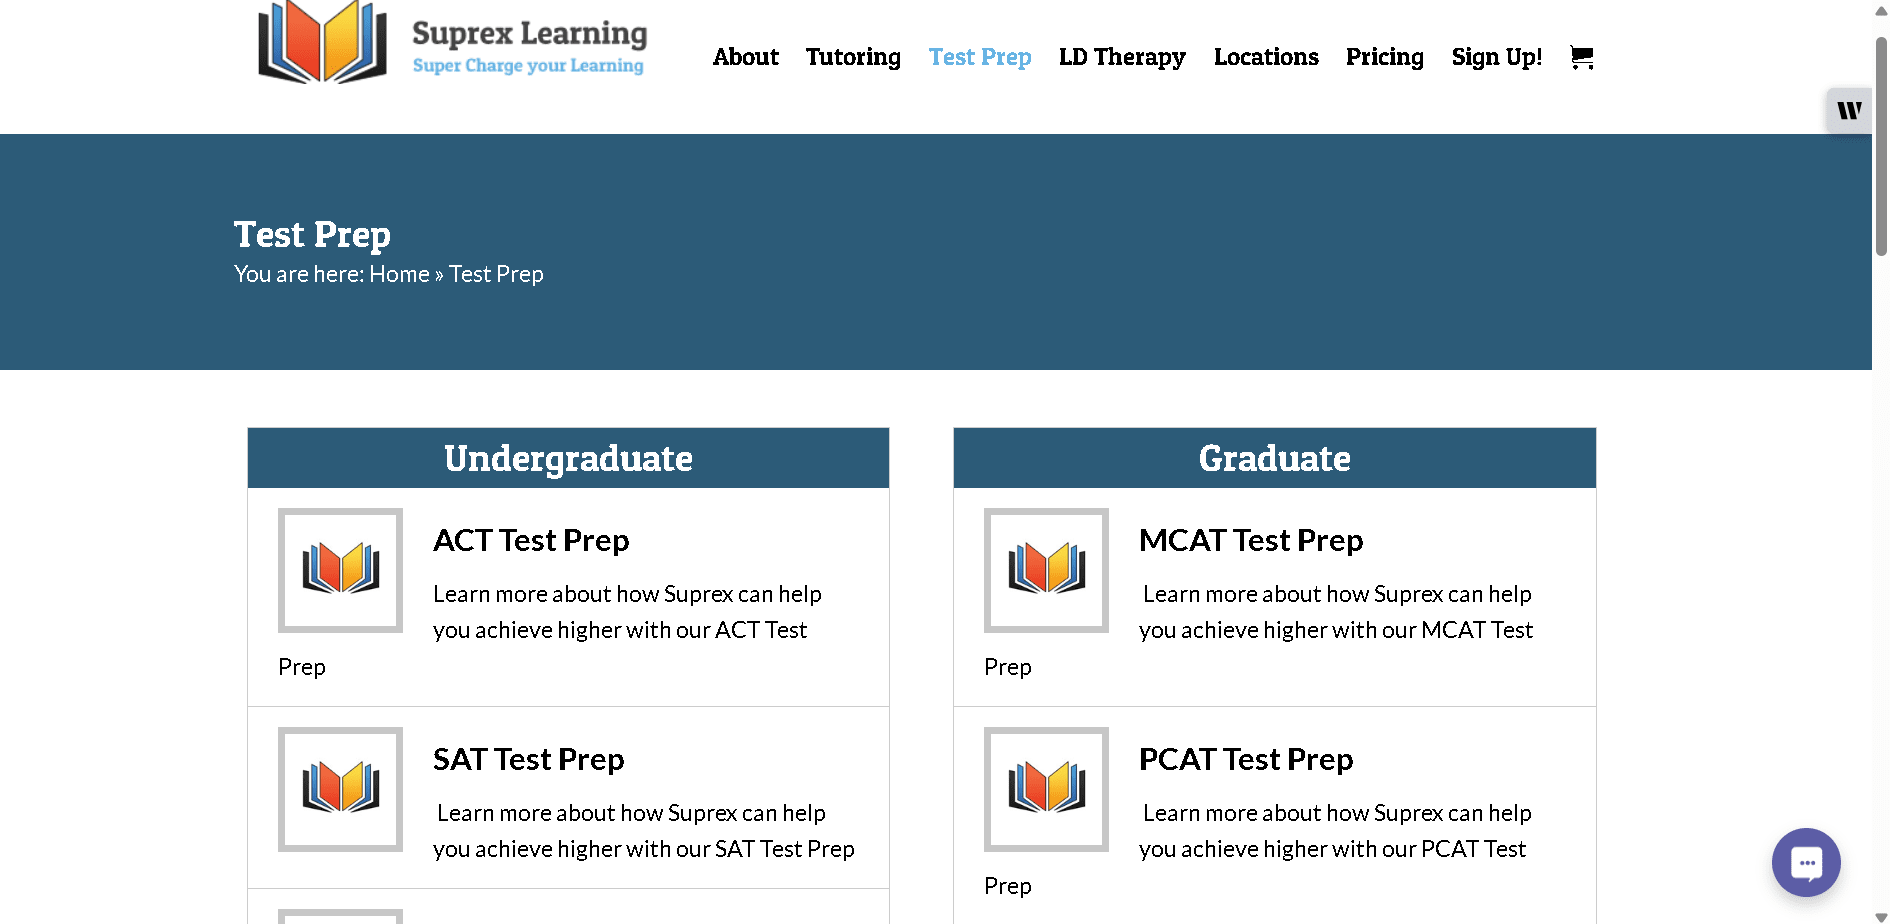
Task: Open the chat widget bubble
Action: [1806, 862]
